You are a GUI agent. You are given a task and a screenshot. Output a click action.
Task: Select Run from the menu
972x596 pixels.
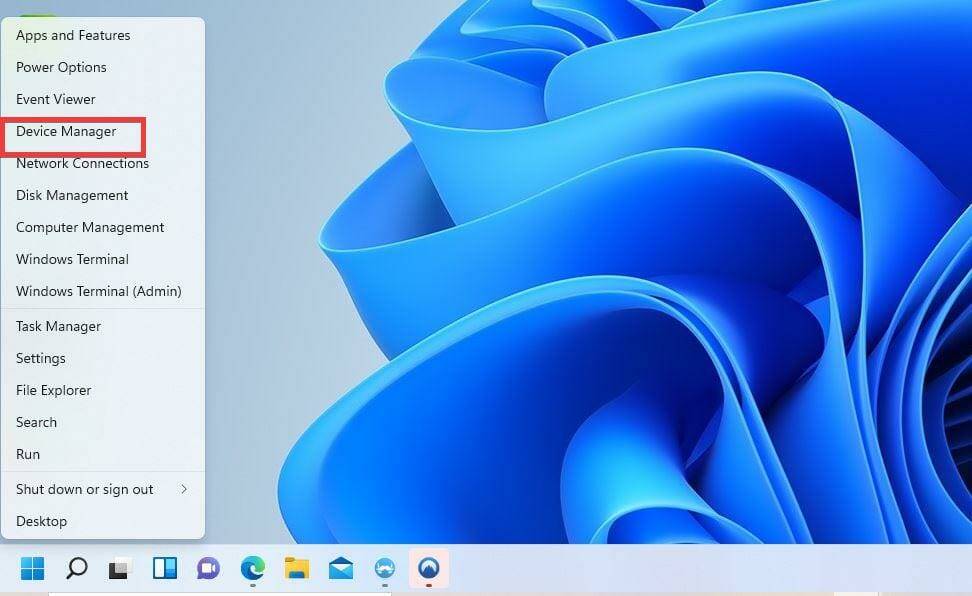[27, 454]
